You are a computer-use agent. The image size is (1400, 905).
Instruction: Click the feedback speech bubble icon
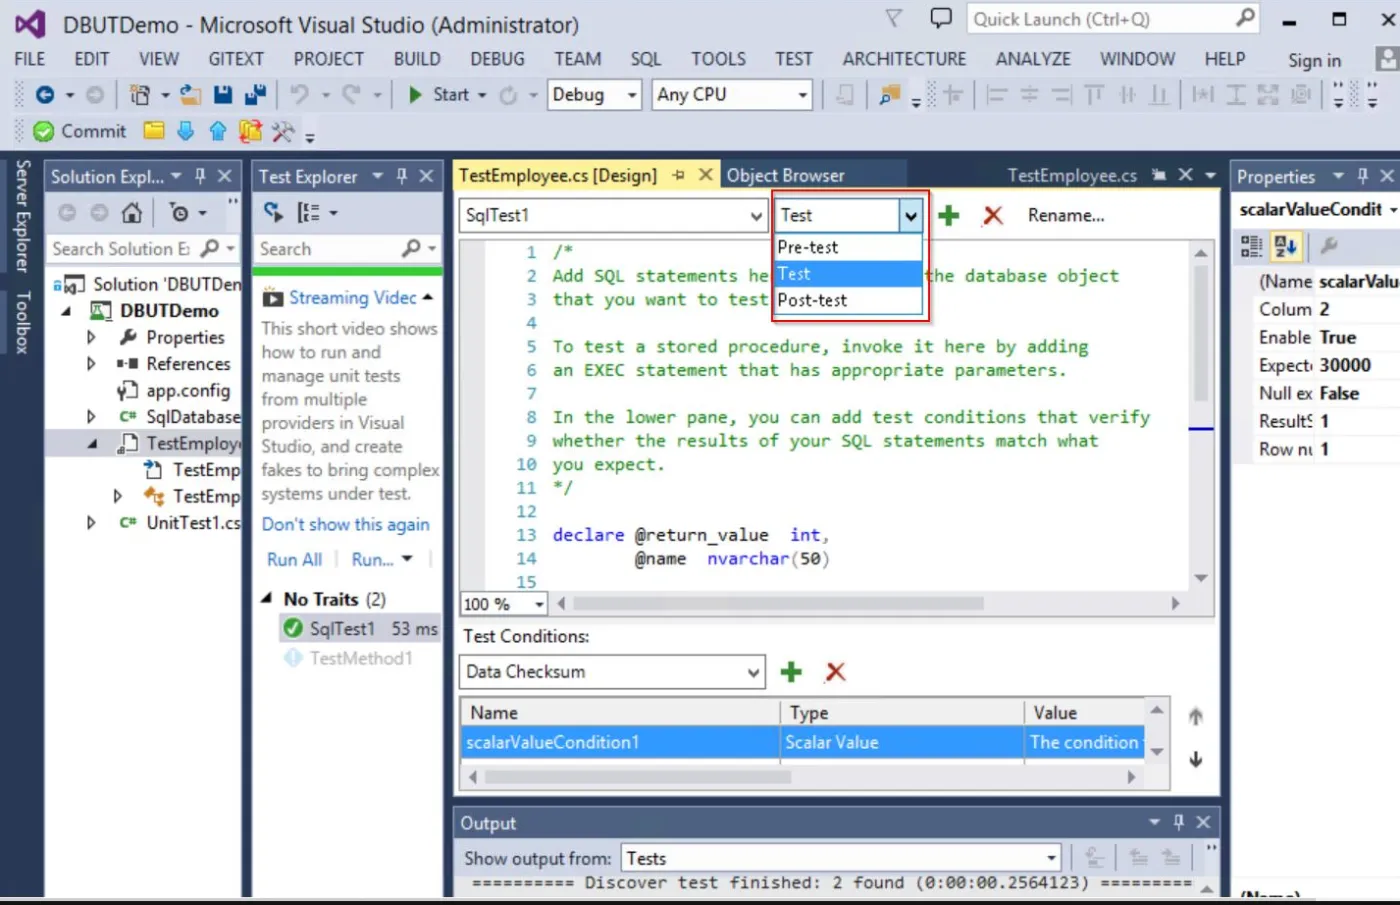(941, 18)
